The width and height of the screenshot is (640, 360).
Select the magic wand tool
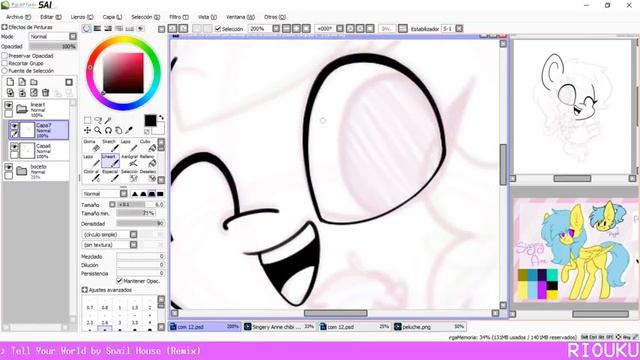click(x=108, y=120)
